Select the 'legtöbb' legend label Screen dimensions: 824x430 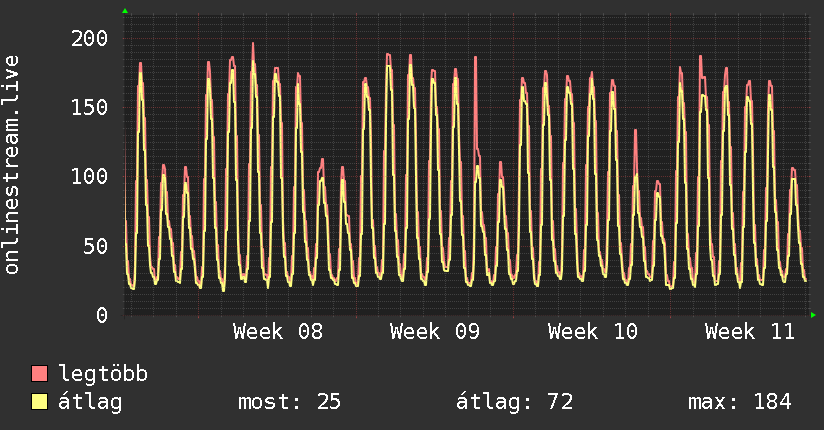(103, 374)
